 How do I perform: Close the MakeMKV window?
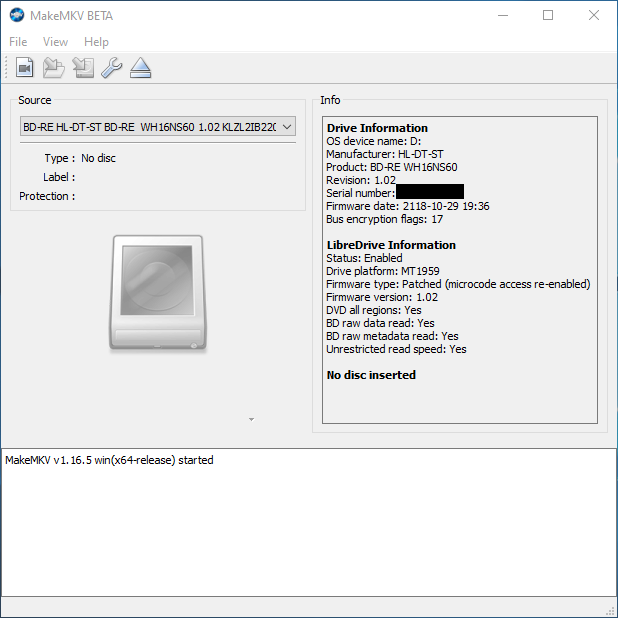point(594,15)
